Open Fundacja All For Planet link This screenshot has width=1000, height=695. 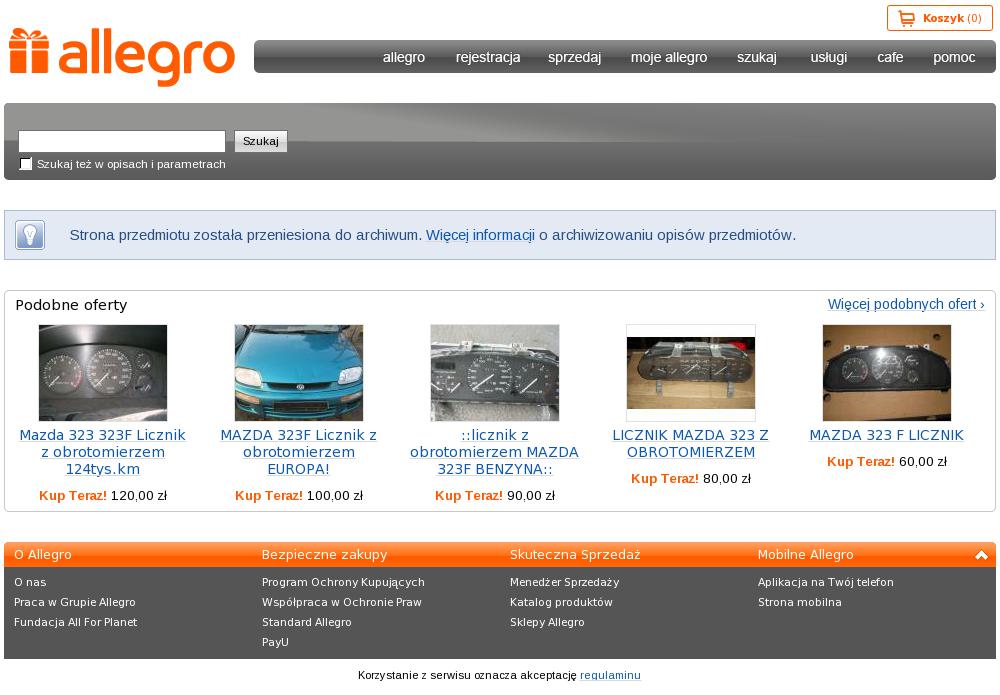pyautogui.click(x=75, y=622)
